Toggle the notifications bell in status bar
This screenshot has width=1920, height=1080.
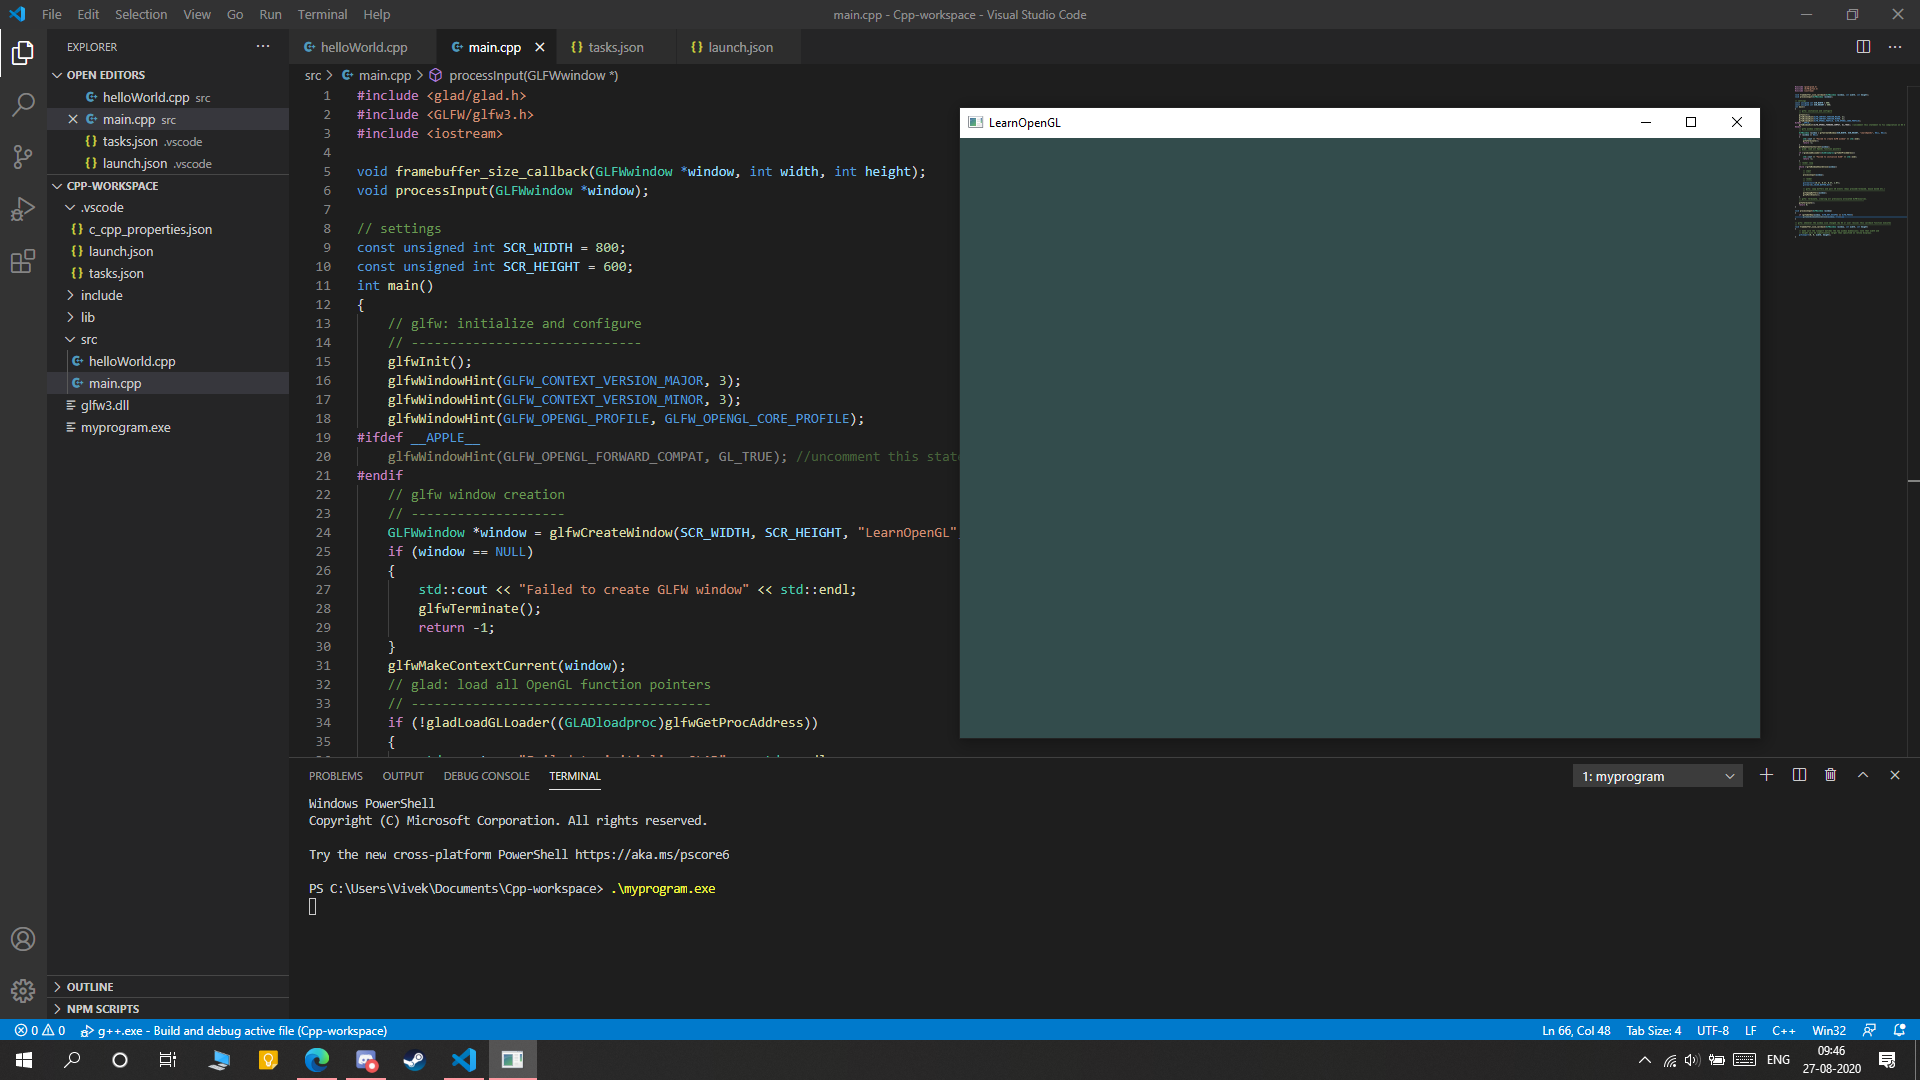(x=1899, y=1030)
